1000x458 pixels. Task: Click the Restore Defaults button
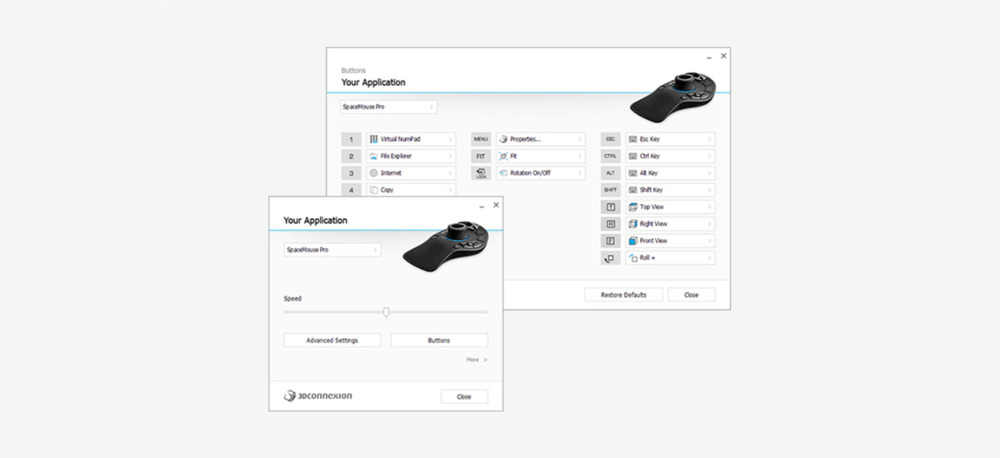click(x=624, y=295)
